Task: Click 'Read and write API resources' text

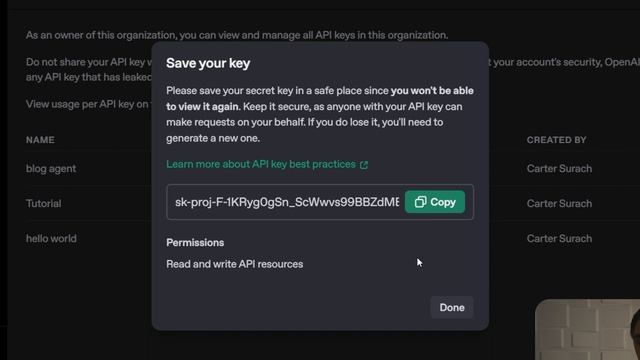Action: tap(235, 264)
